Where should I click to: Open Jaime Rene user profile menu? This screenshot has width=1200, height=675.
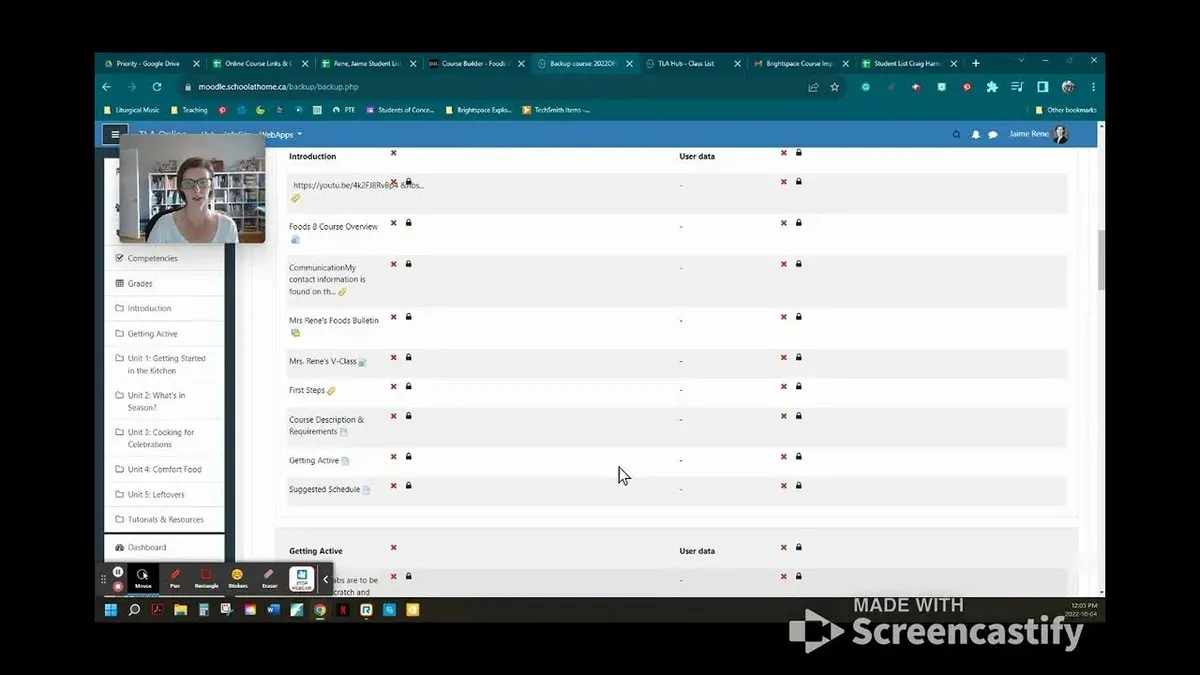[x=1039, y=134]
